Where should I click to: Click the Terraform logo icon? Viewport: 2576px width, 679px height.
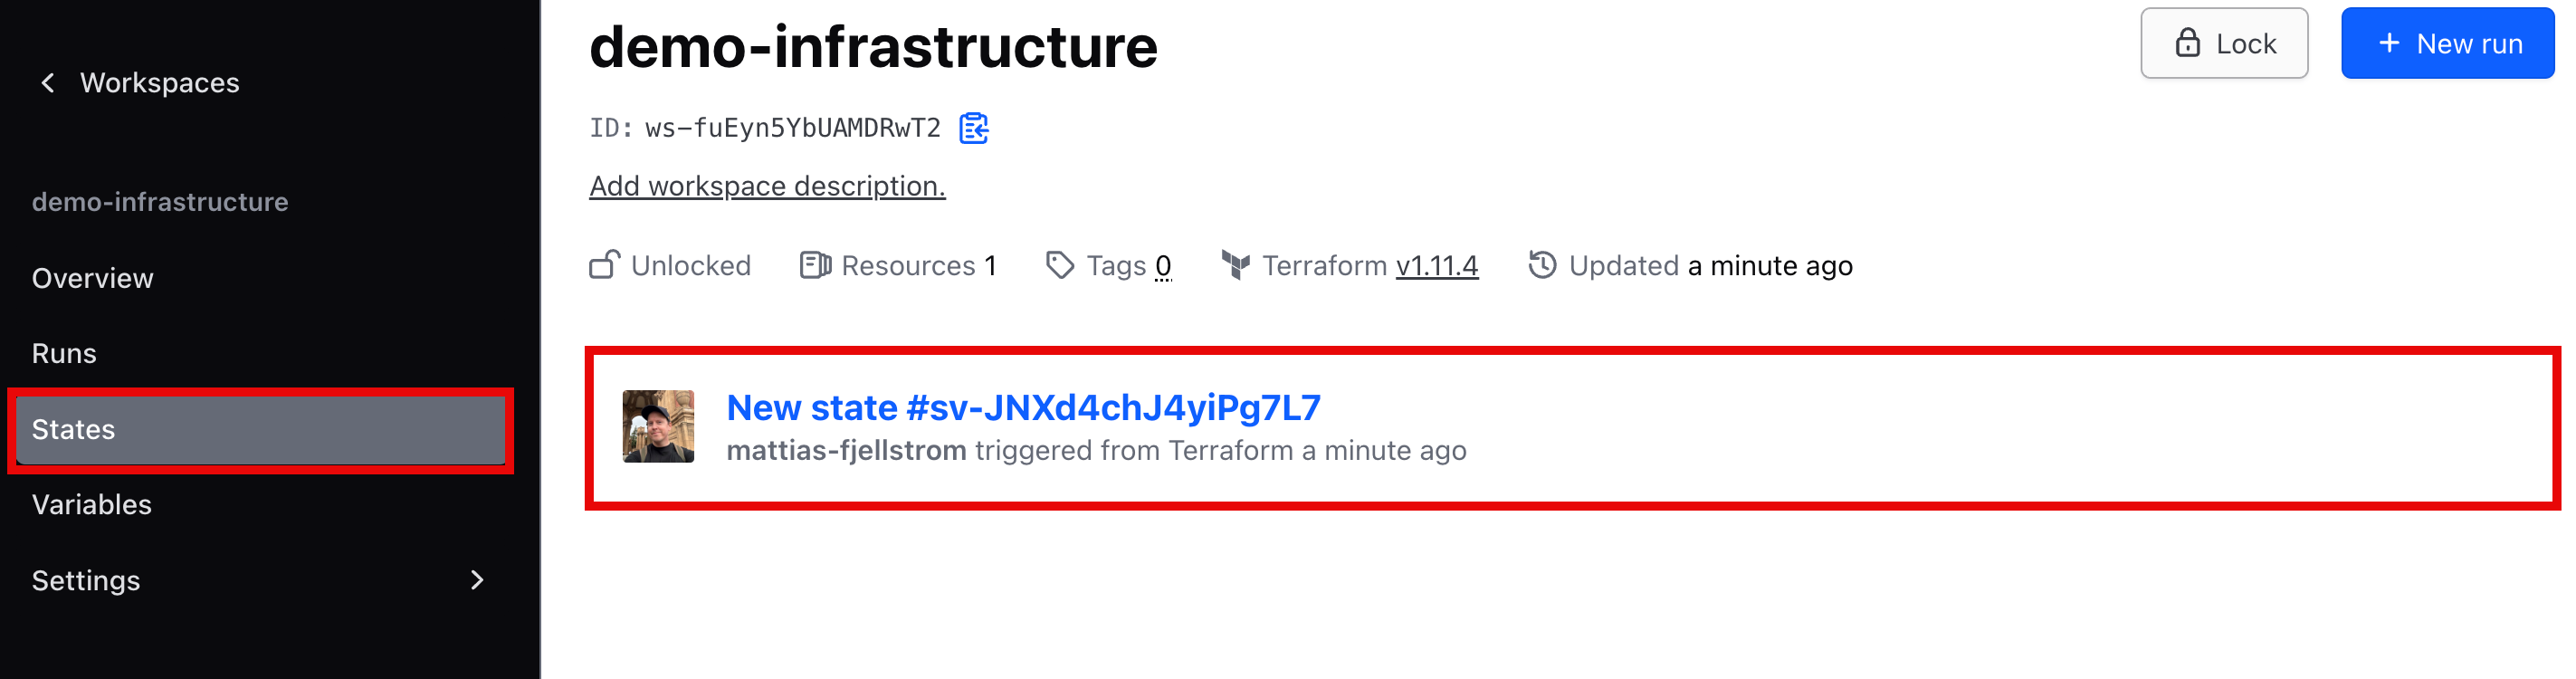(1235, 265)
